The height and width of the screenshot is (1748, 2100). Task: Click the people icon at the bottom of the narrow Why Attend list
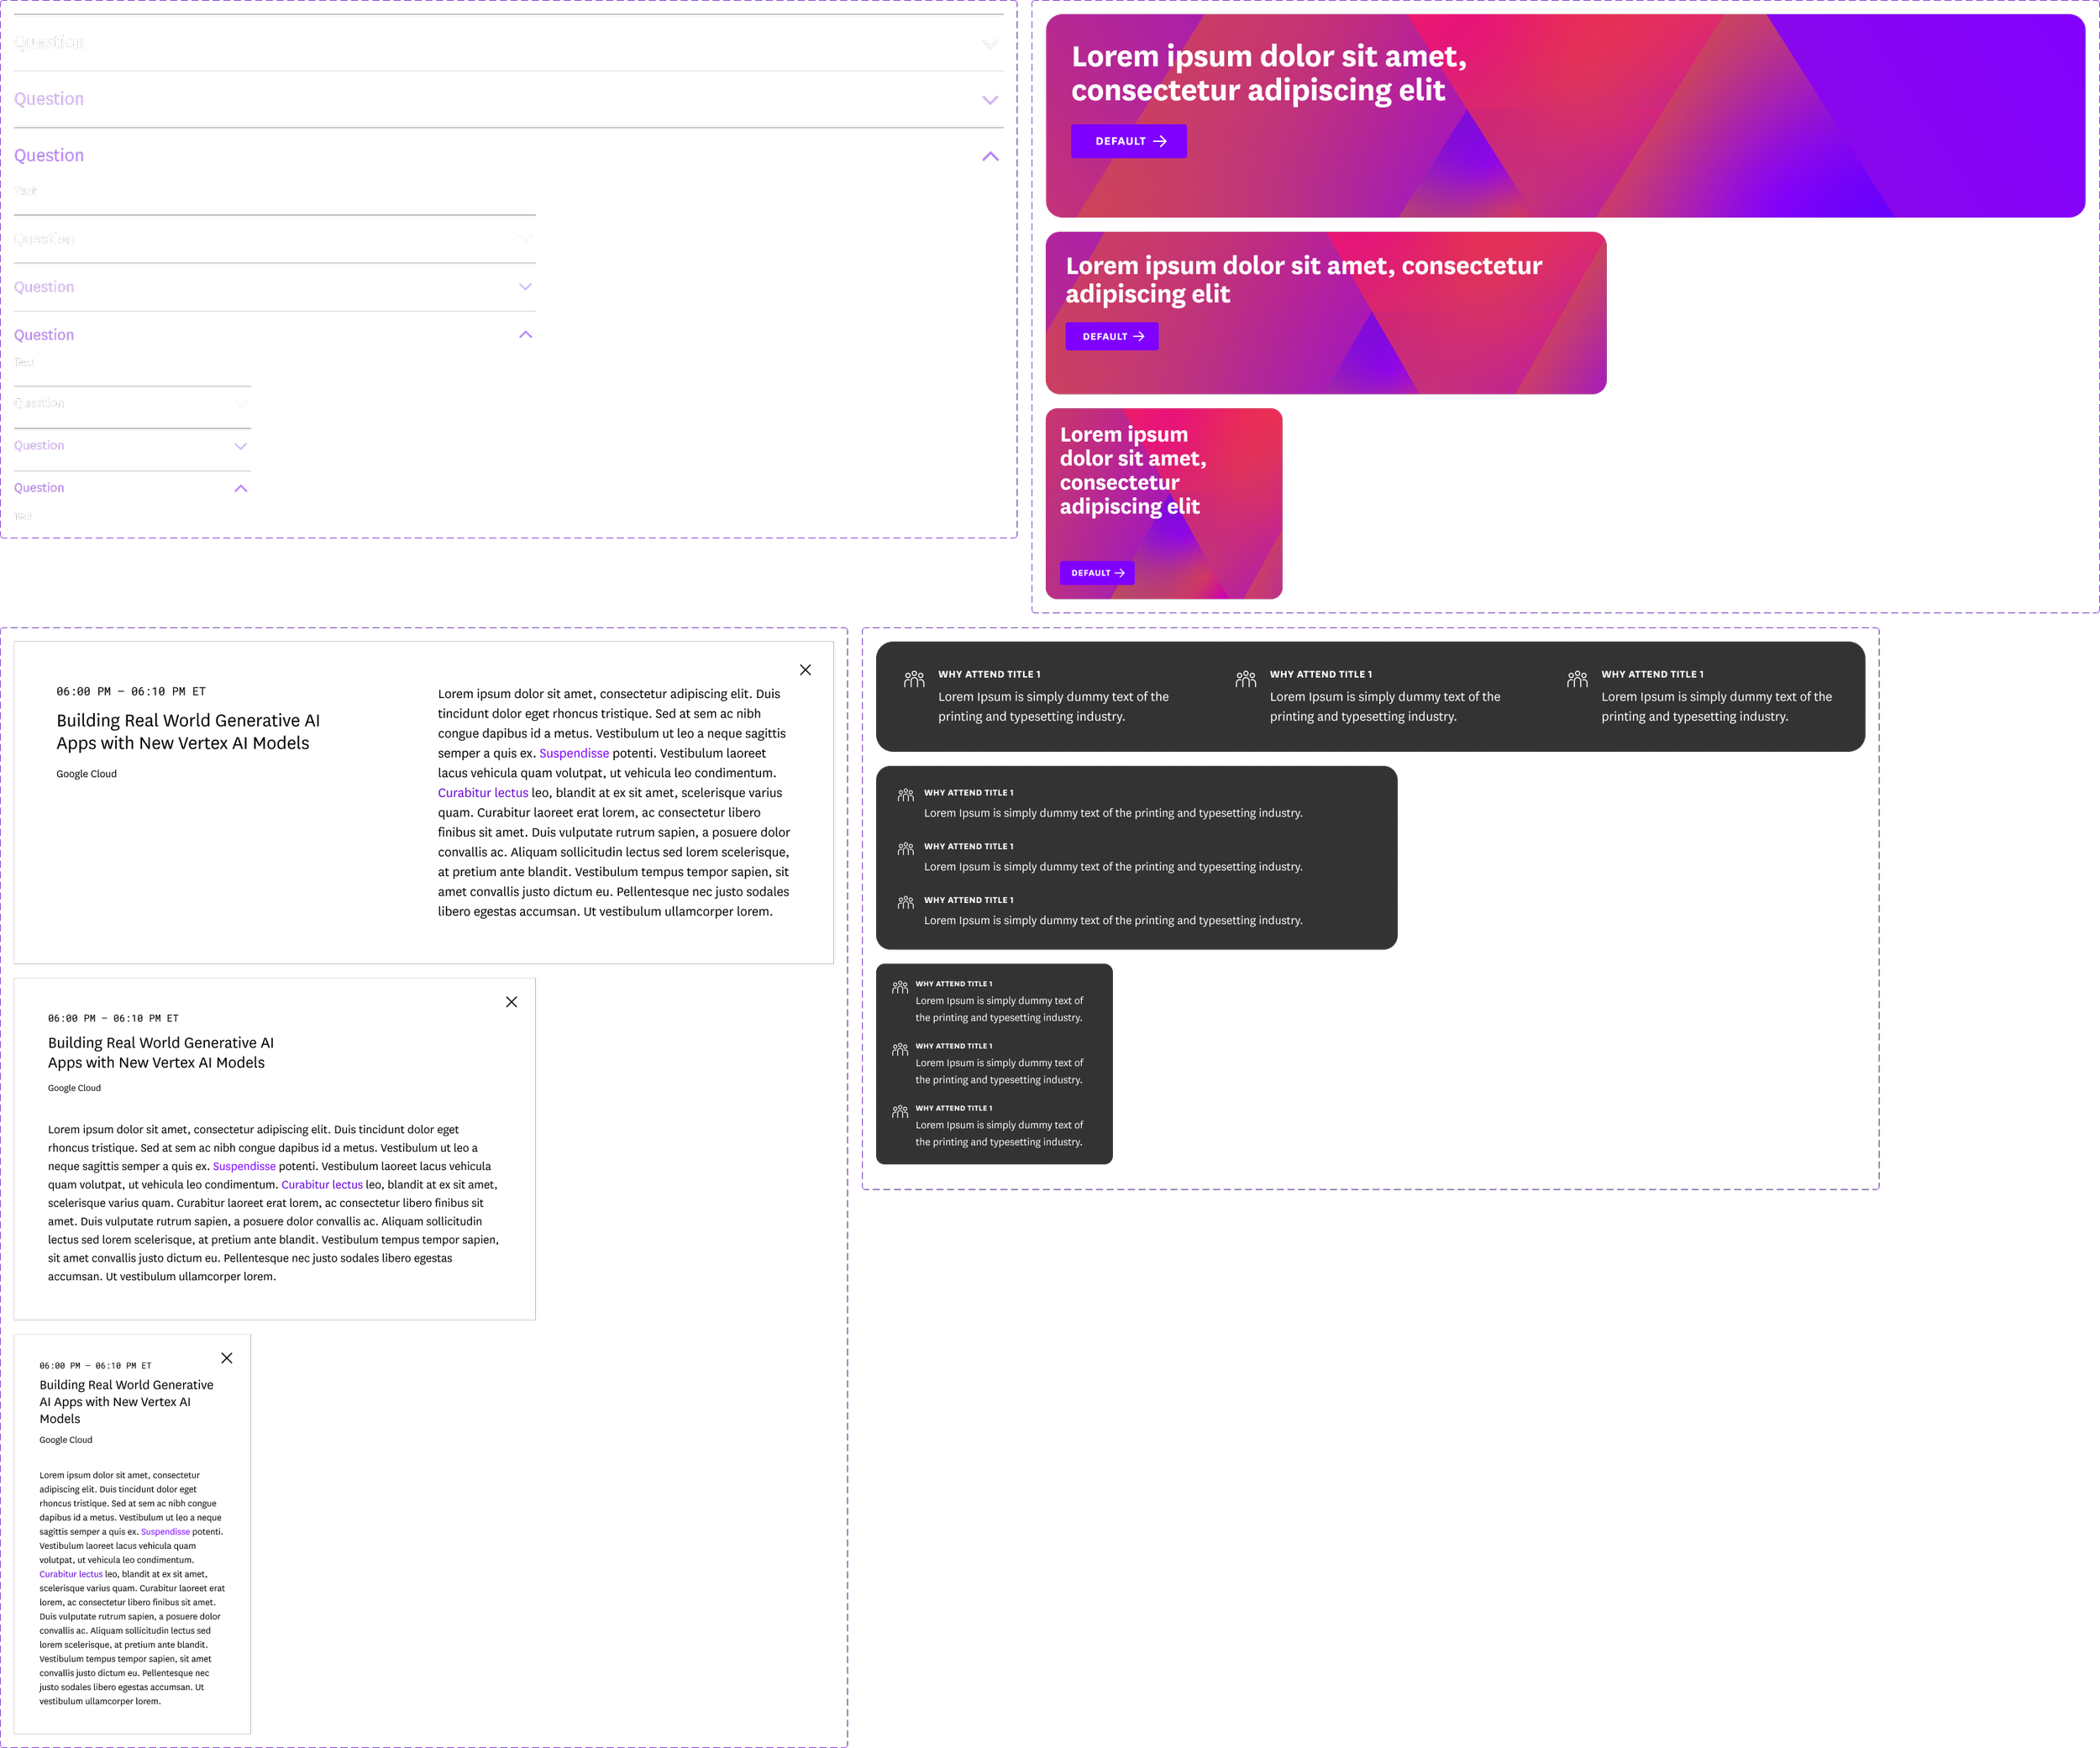point(900,1112)
